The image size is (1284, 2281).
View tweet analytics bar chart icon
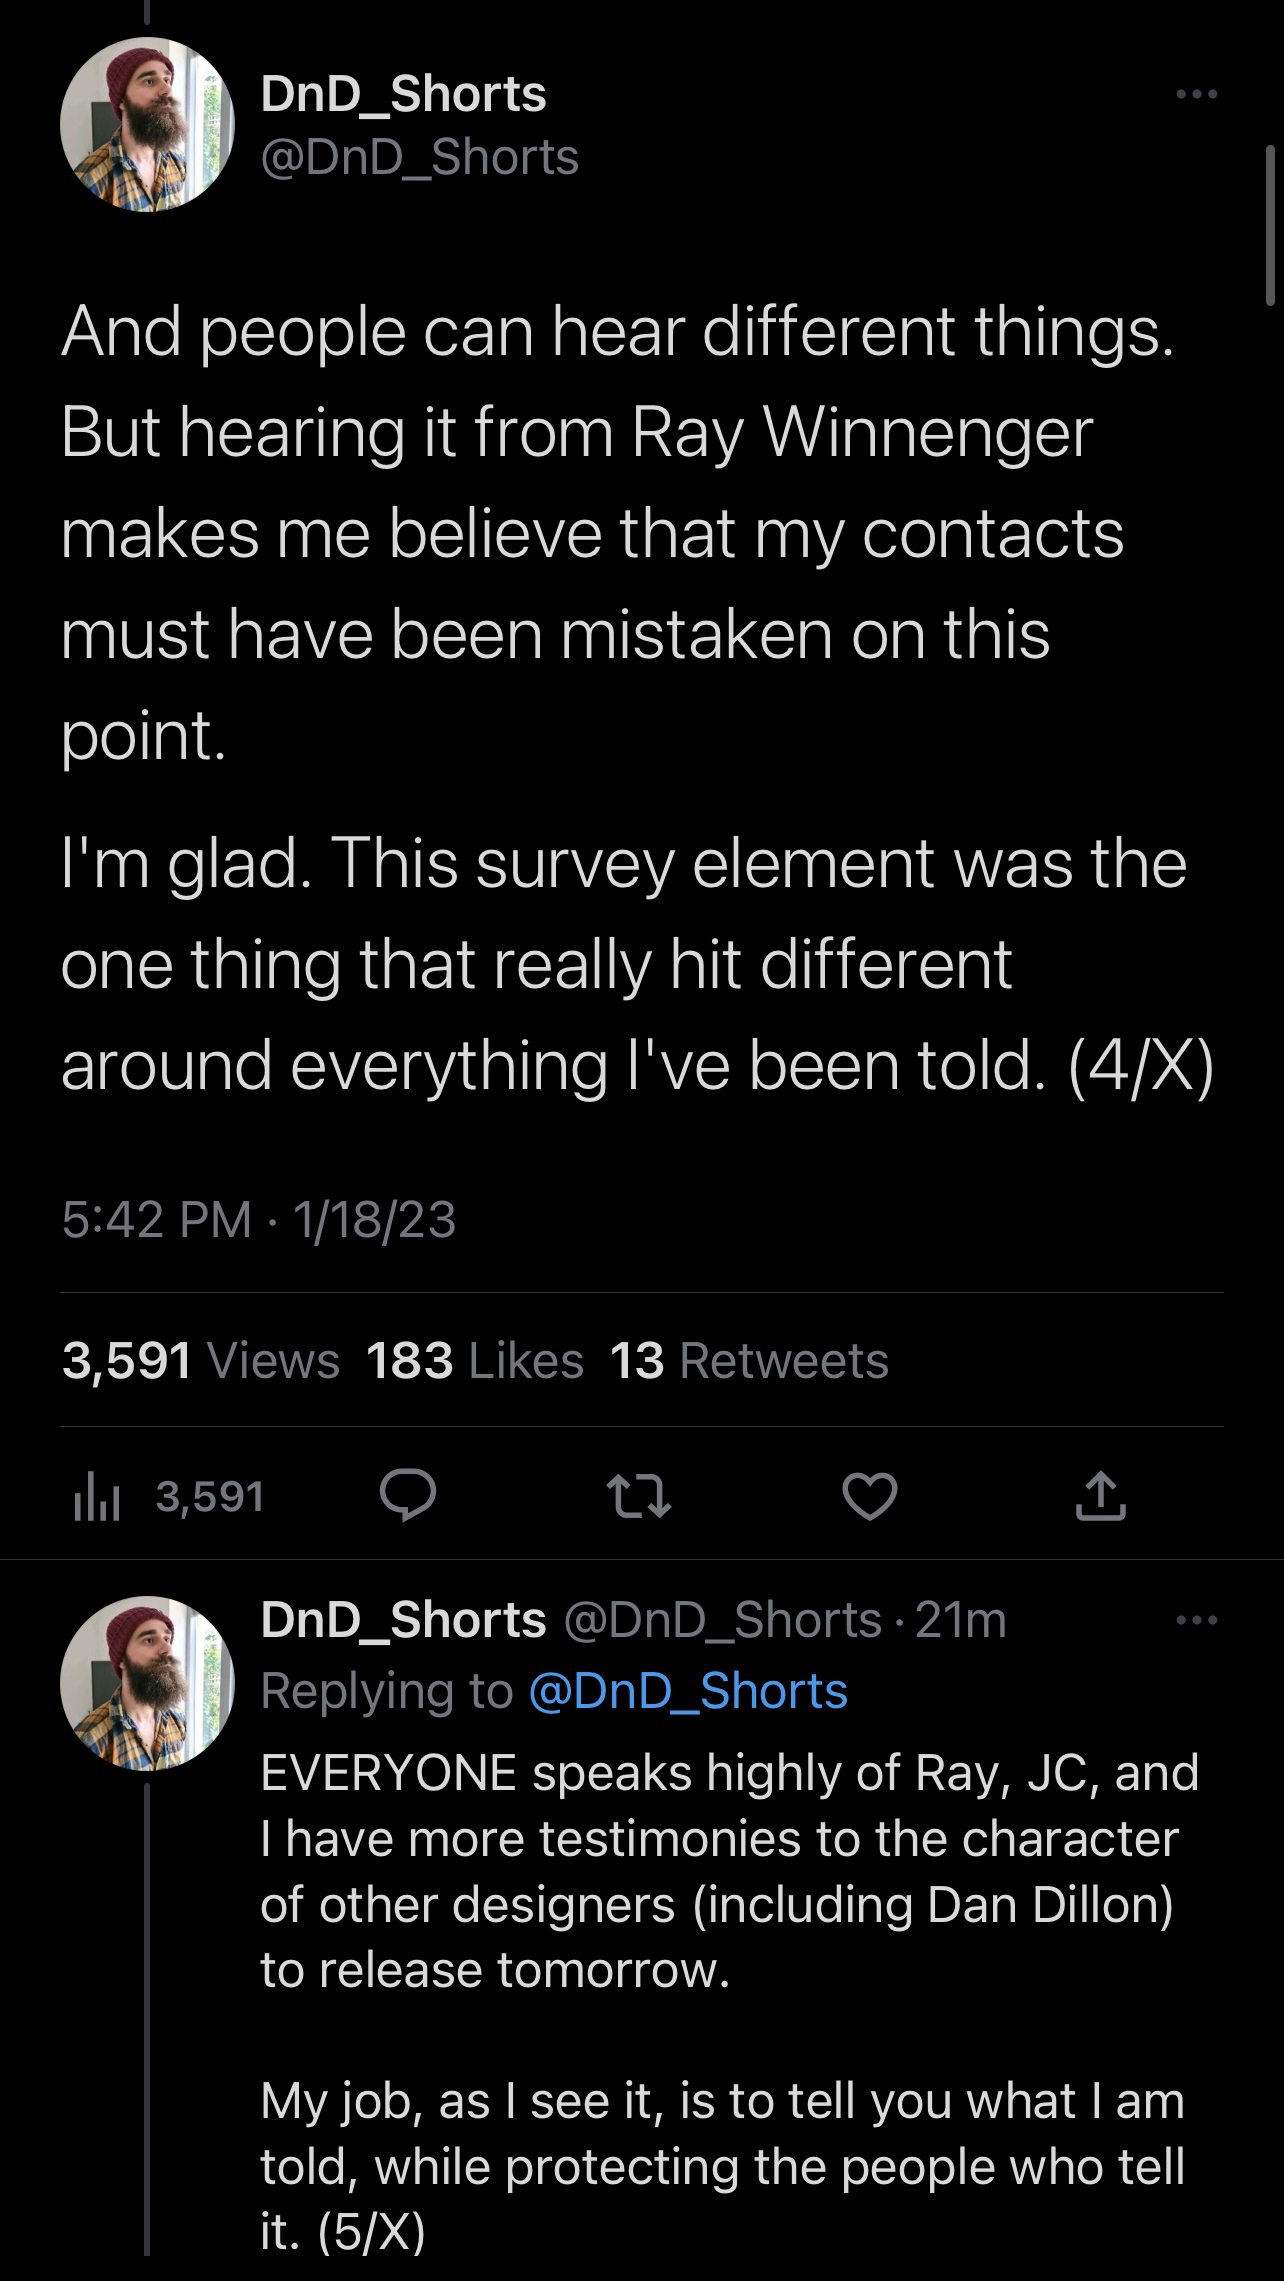[x=98, y=1497]
